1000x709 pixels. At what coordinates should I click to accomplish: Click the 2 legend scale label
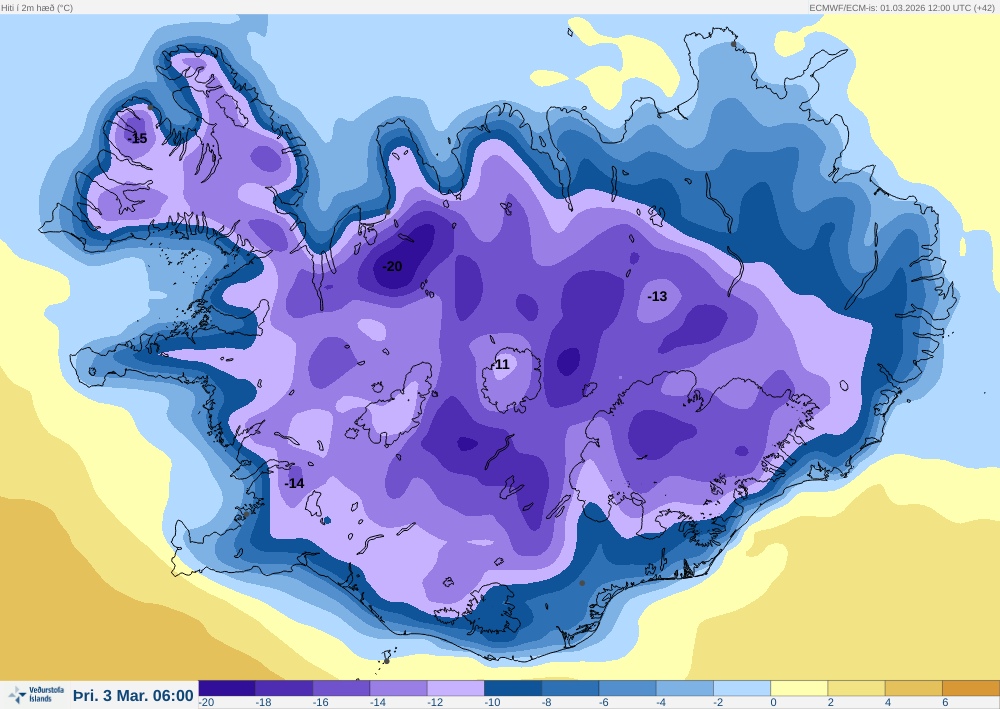(831, 703)
